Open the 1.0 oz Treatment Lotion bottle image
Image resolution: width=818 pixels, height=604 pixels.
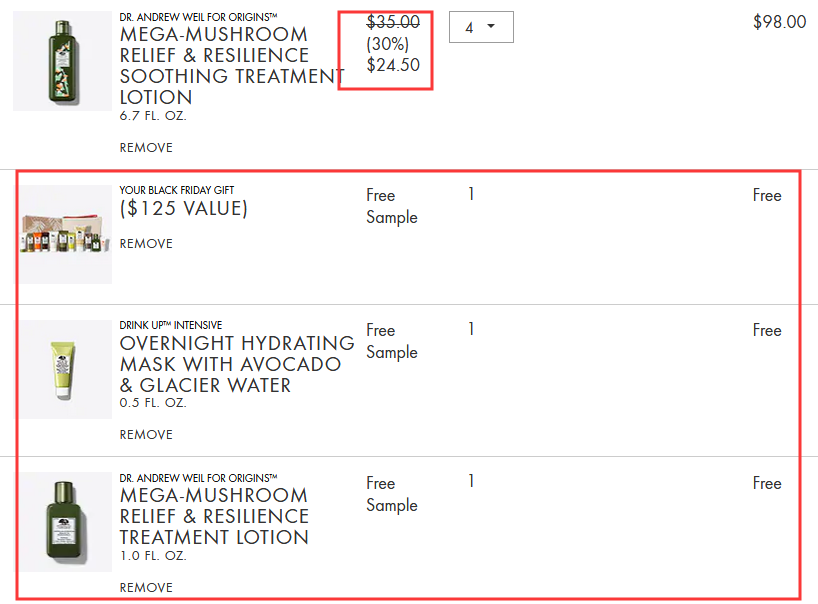pos(63,522)
